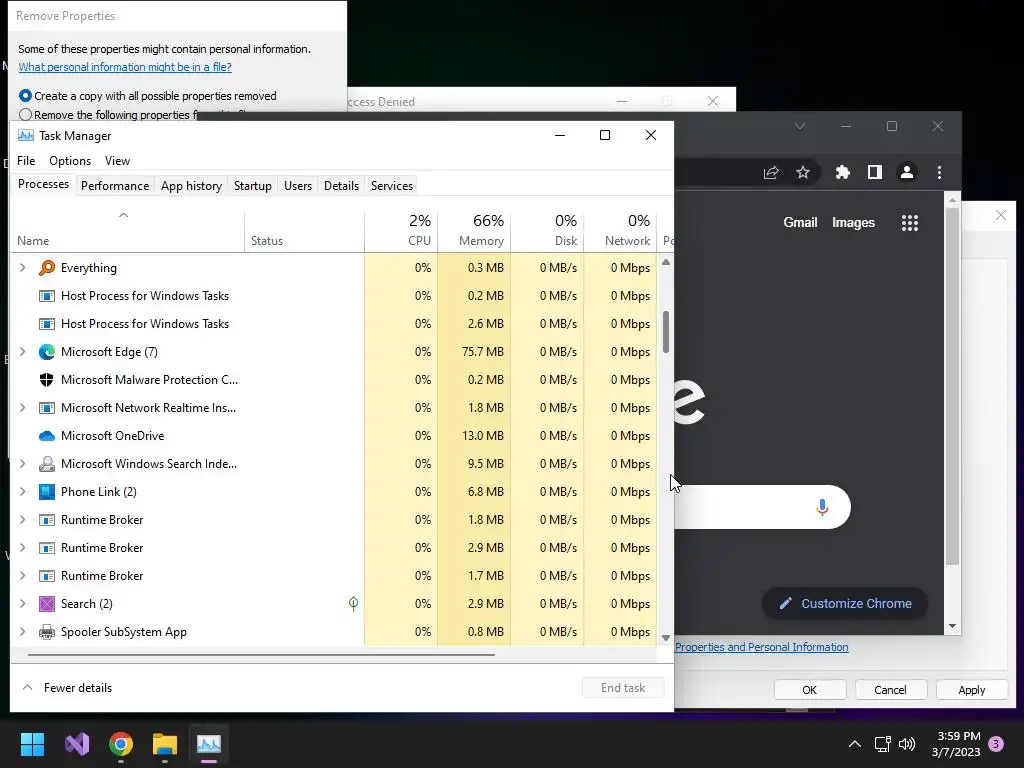Click the Microsoft Edge process icon
Image resolution: width=1024 pixels, height=768 pixels.
click(46, 352)
